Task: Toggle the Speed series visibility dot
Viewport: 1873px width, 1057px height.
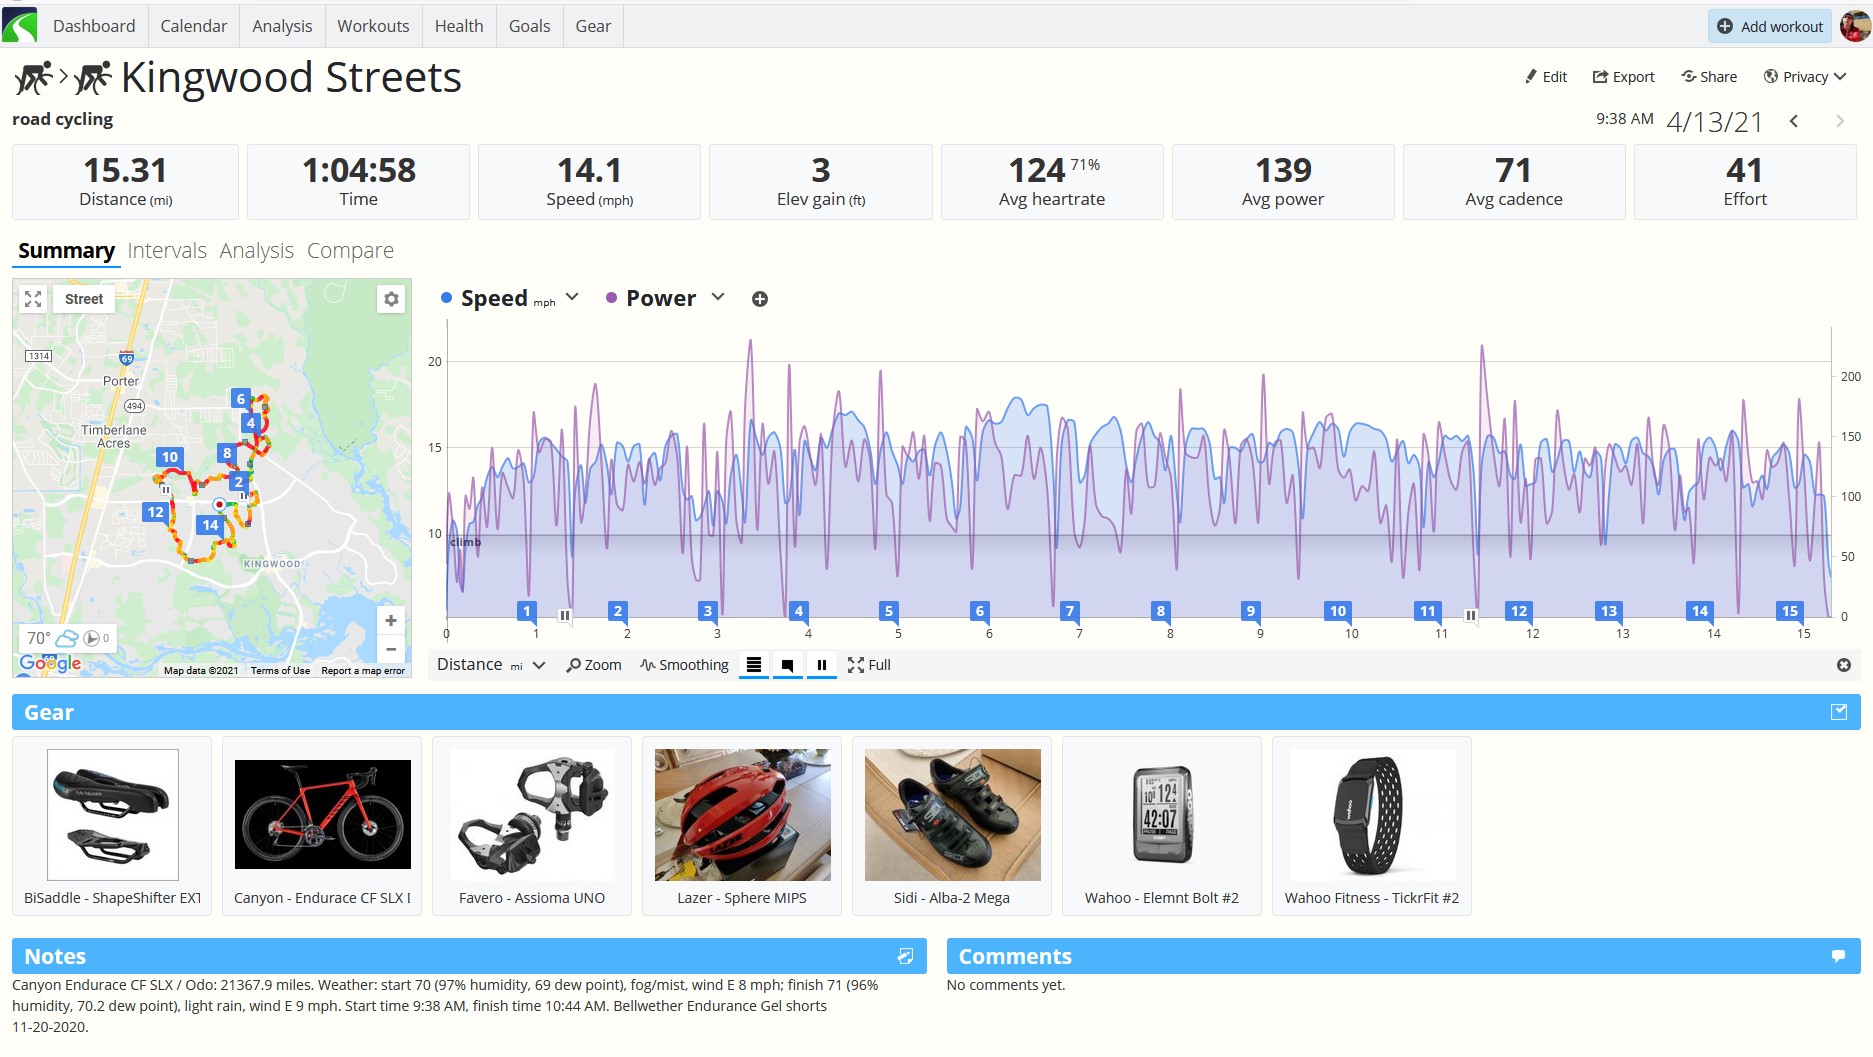Action: [446, 298]
